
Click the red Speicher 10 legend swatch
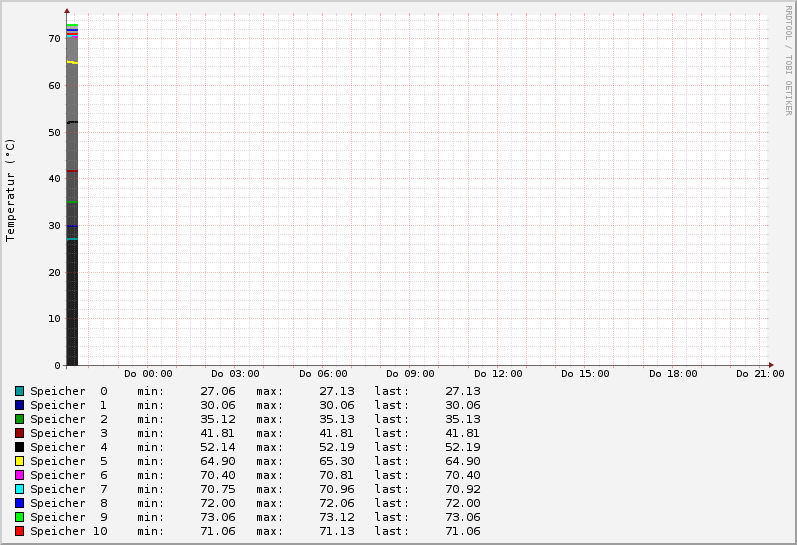[19, 531]
